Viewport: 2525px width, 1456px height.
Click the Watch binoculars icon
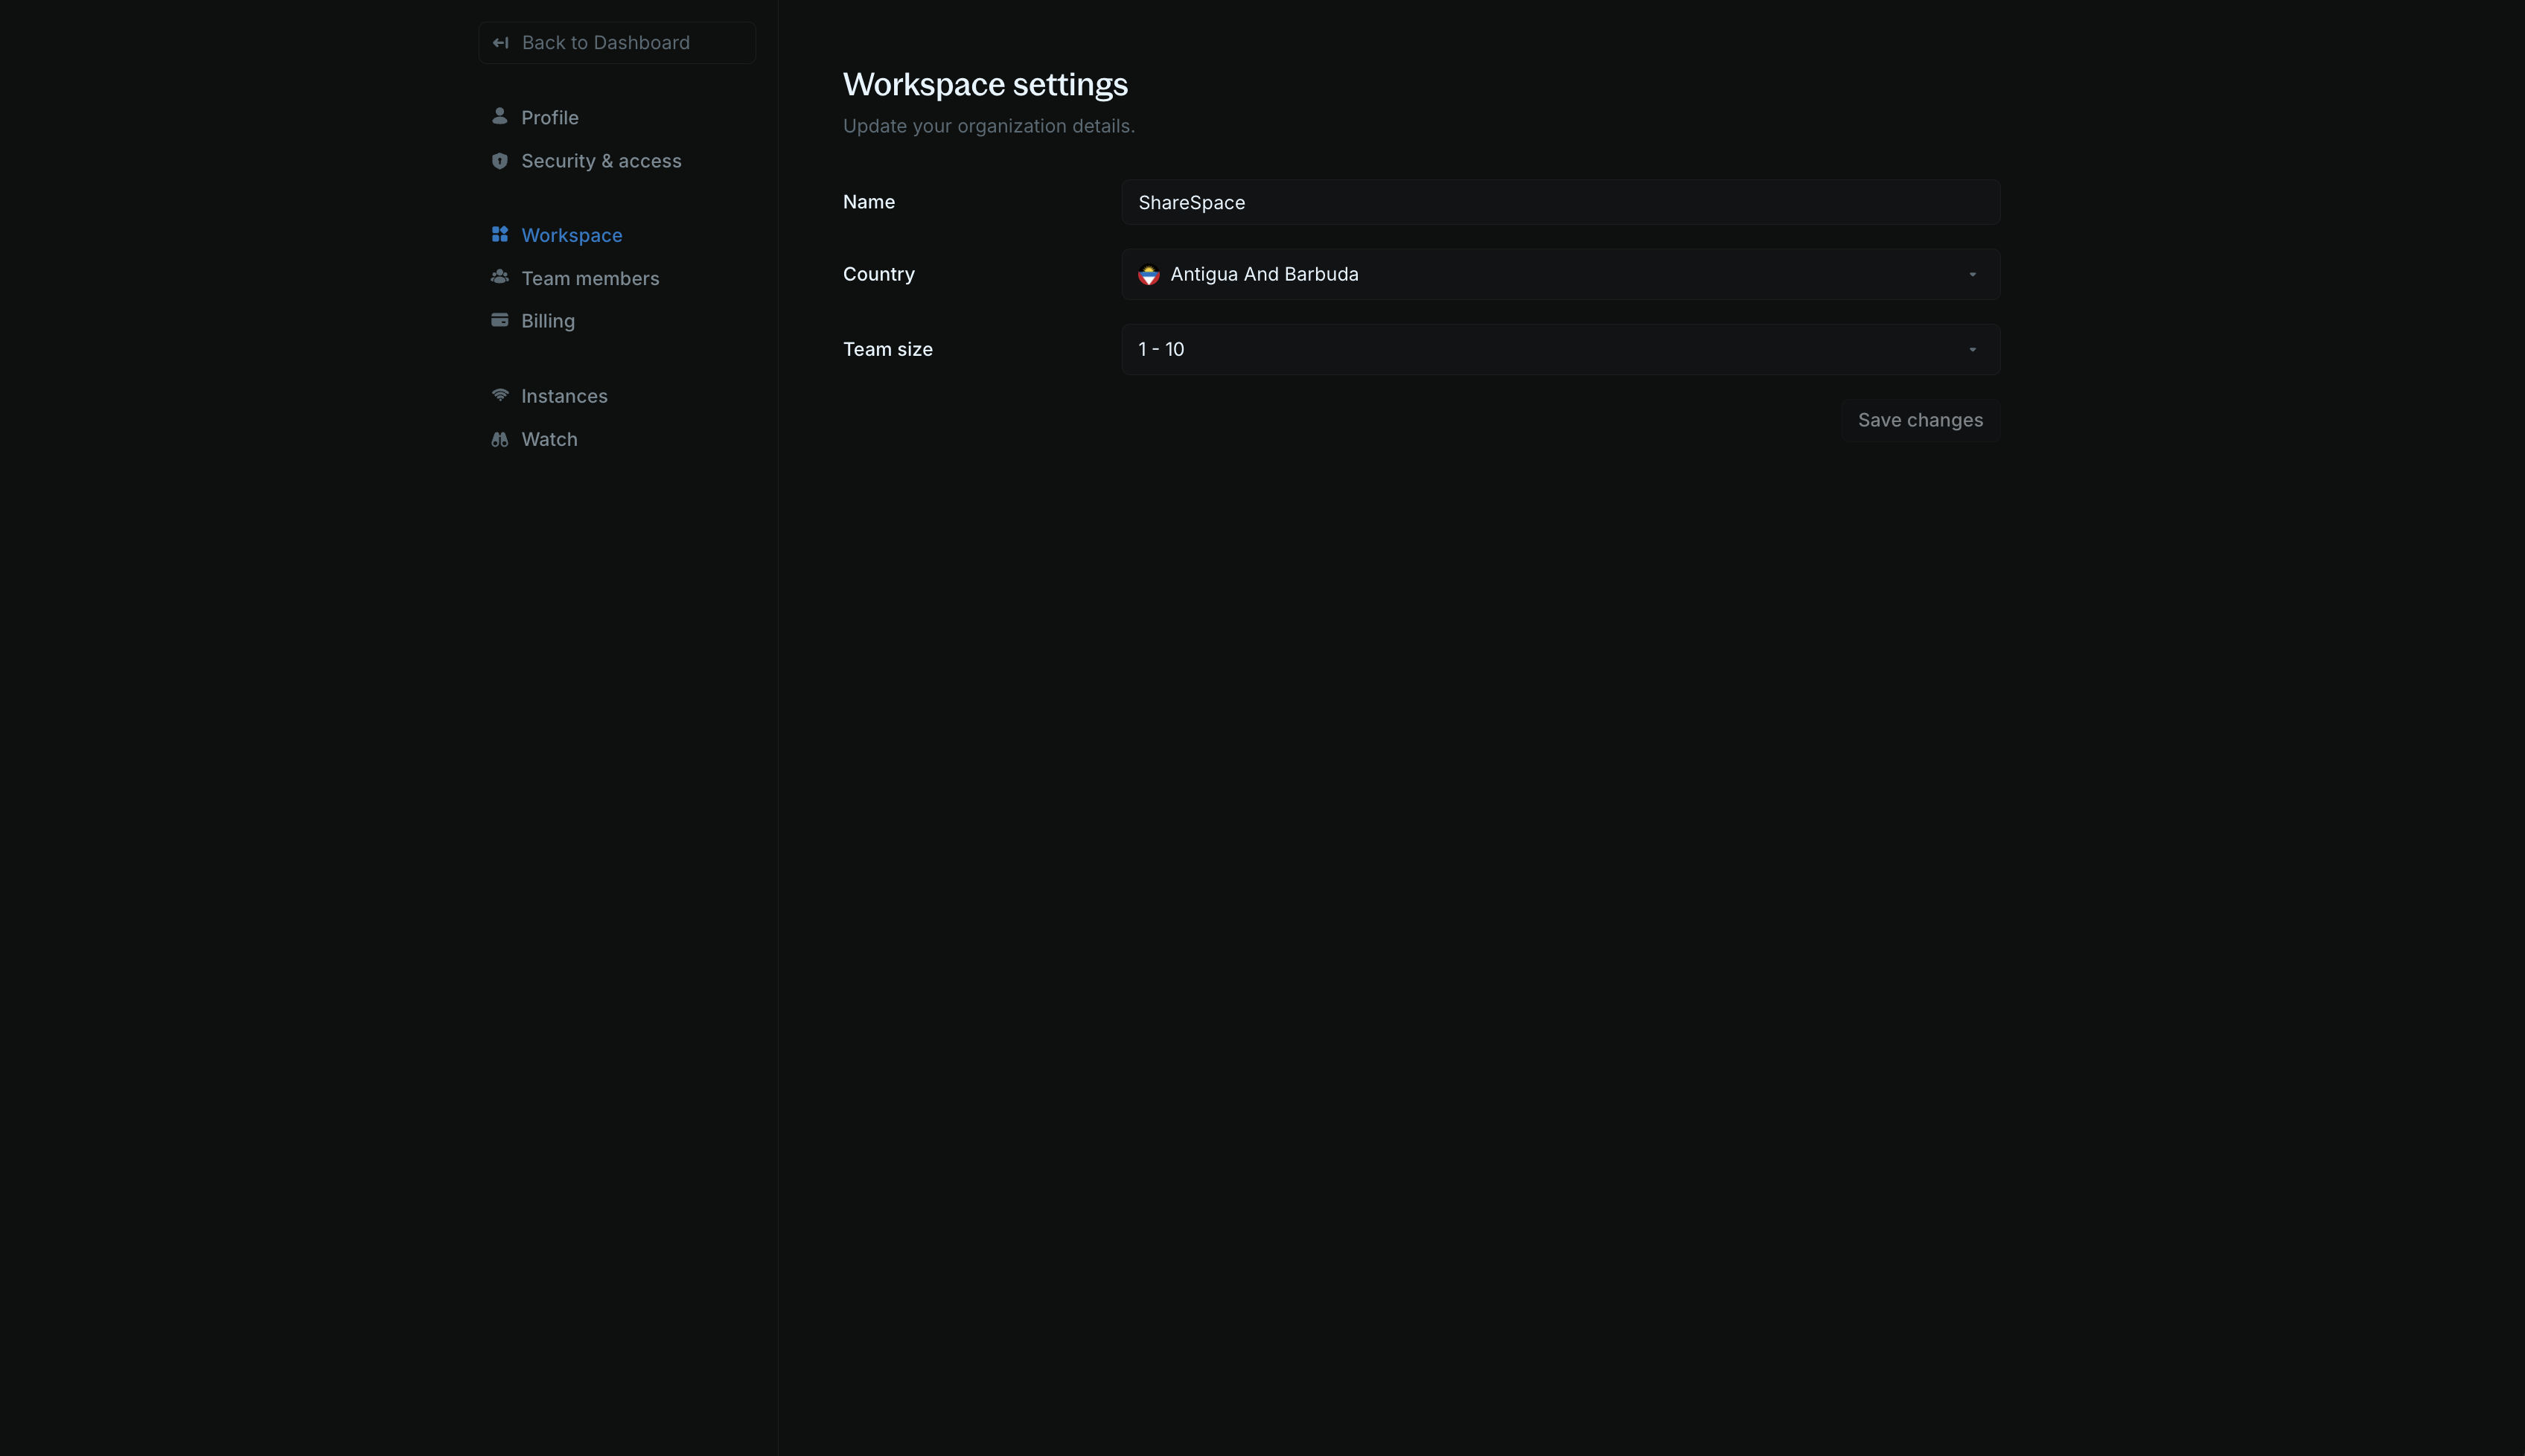[x=501, y=438]
